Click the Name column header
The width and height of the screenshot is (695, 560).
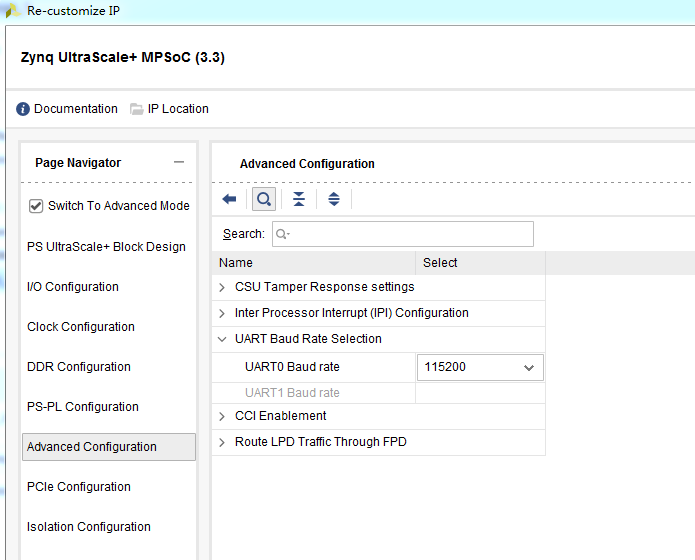[314, 263]
